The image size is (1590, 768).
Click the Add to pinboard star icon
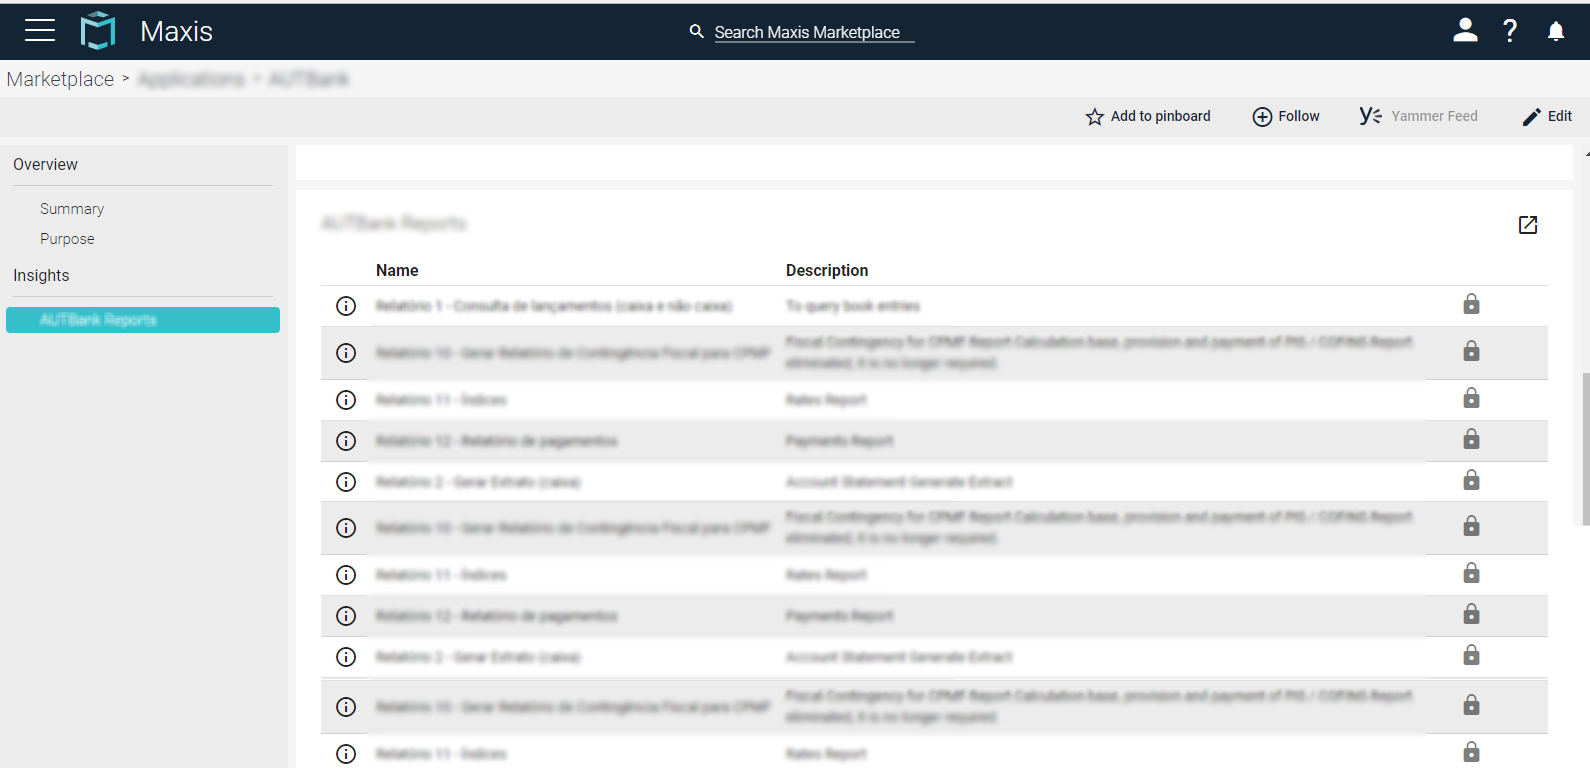(1095, 117)
